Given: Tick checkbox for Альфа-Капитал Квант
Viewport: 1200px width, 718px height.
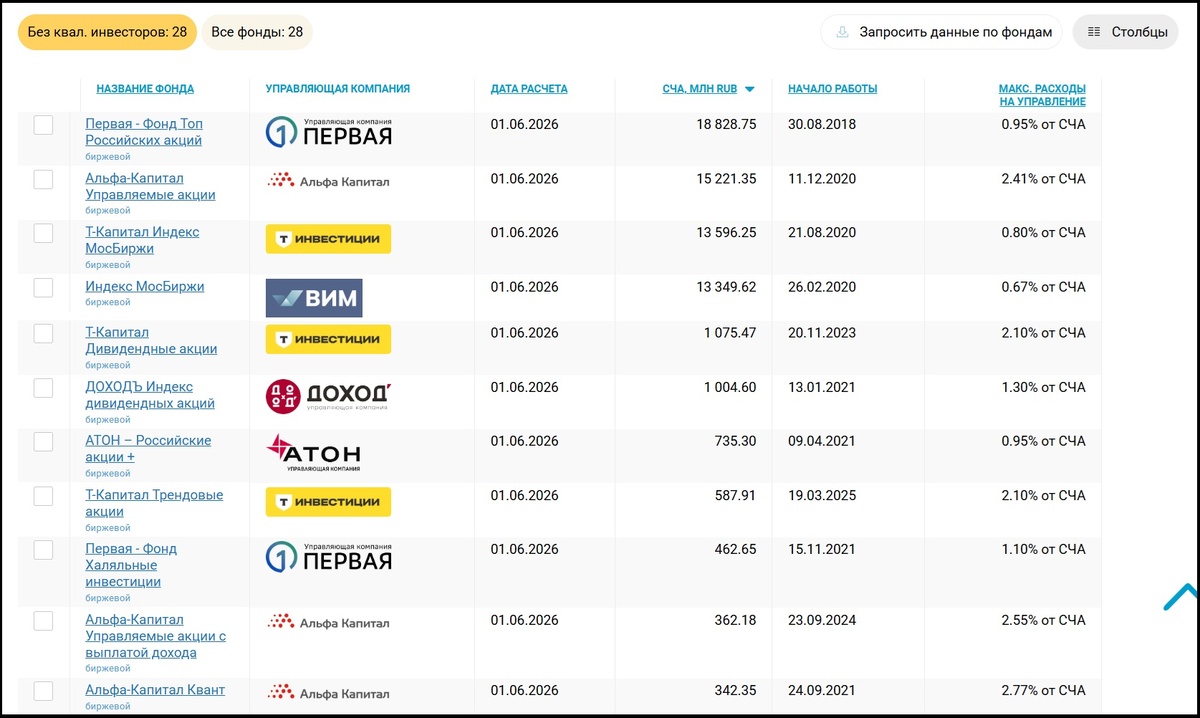Looking at the screenshot, I should point(43,690).
